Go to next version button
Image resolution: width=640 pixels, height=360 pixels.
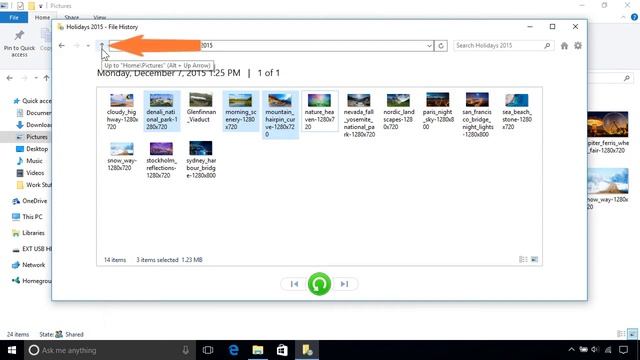(x=344, y=284)
